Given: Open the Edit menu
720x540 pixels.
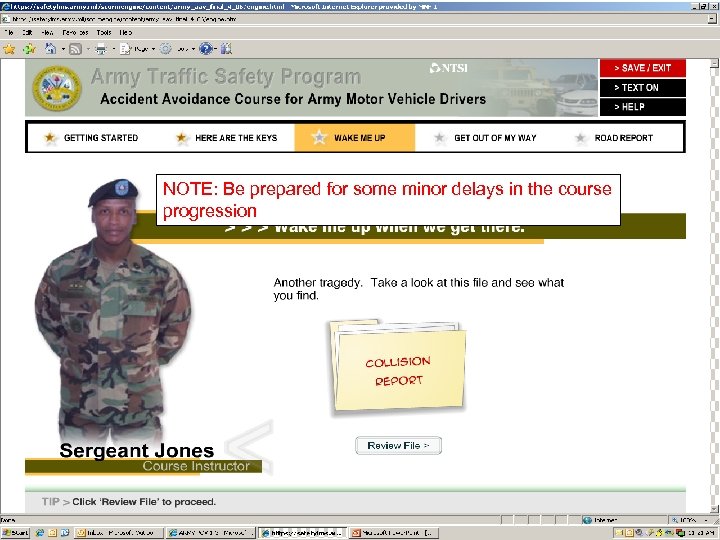Looking at the screenshot, I should click(28, 33).
